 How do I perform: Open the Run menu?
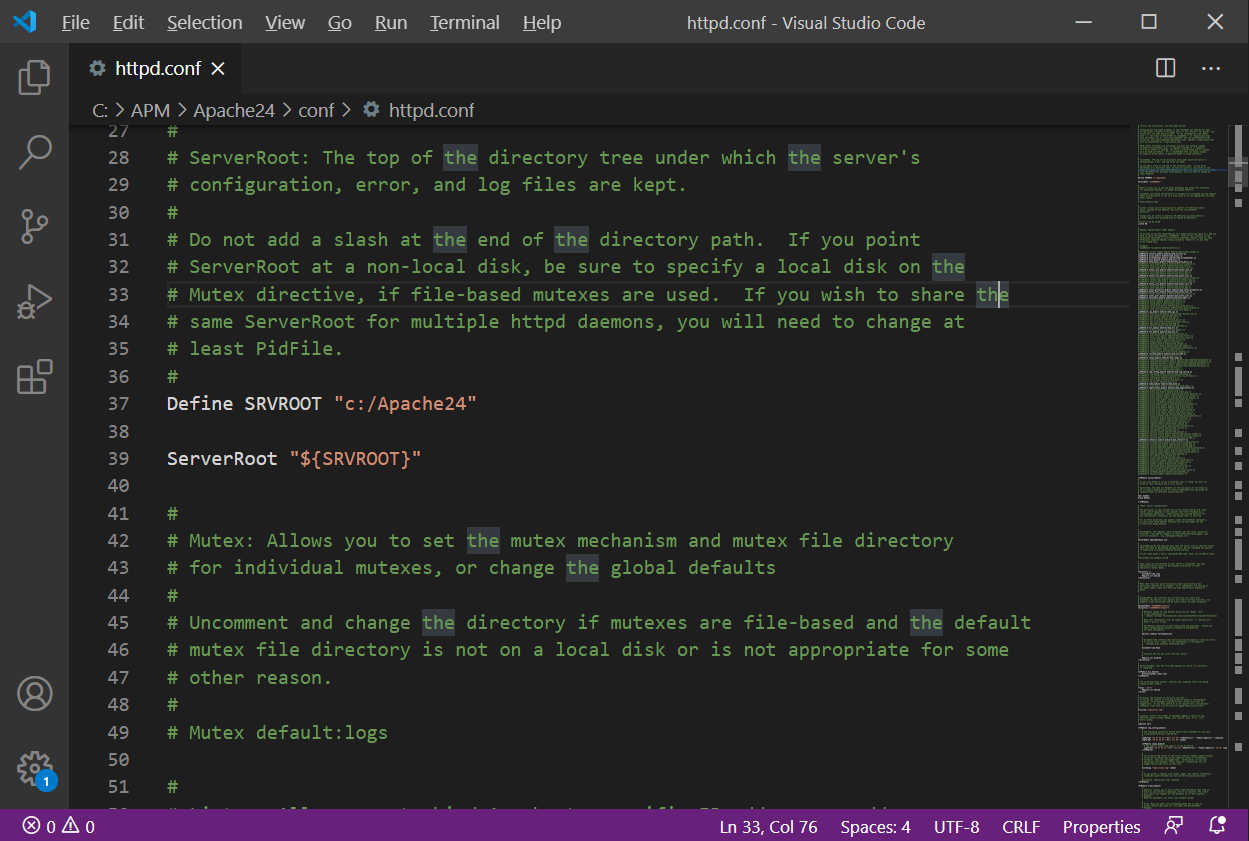(x=391, y=22)
